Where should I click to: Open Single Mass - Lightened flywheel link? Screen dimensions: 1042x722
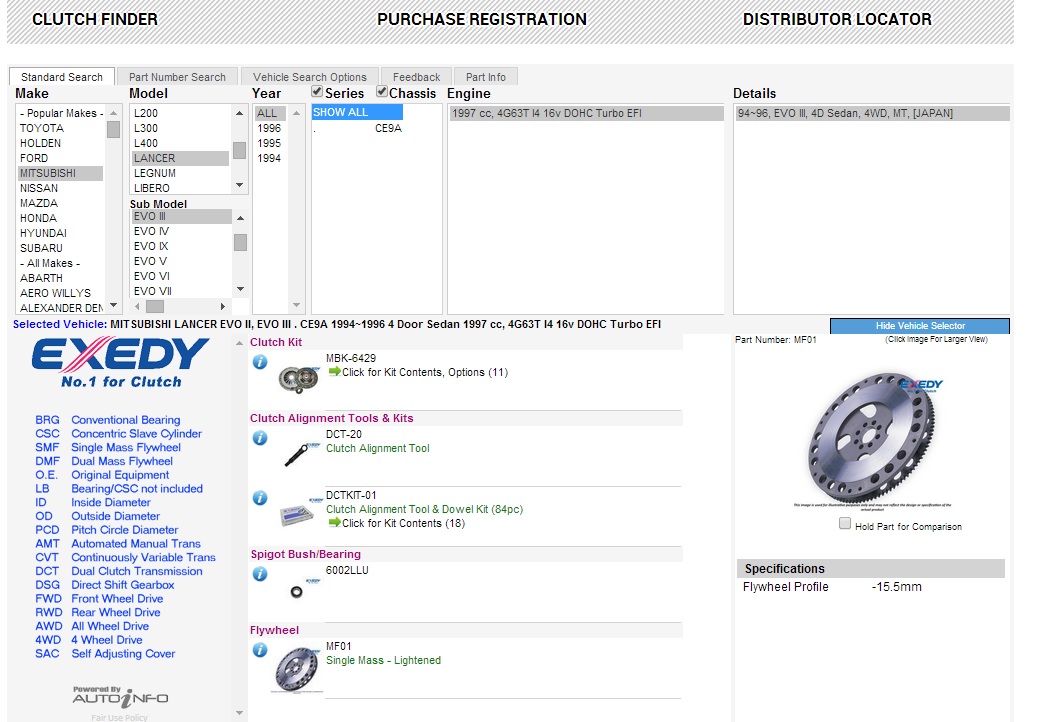pos(383,660)
